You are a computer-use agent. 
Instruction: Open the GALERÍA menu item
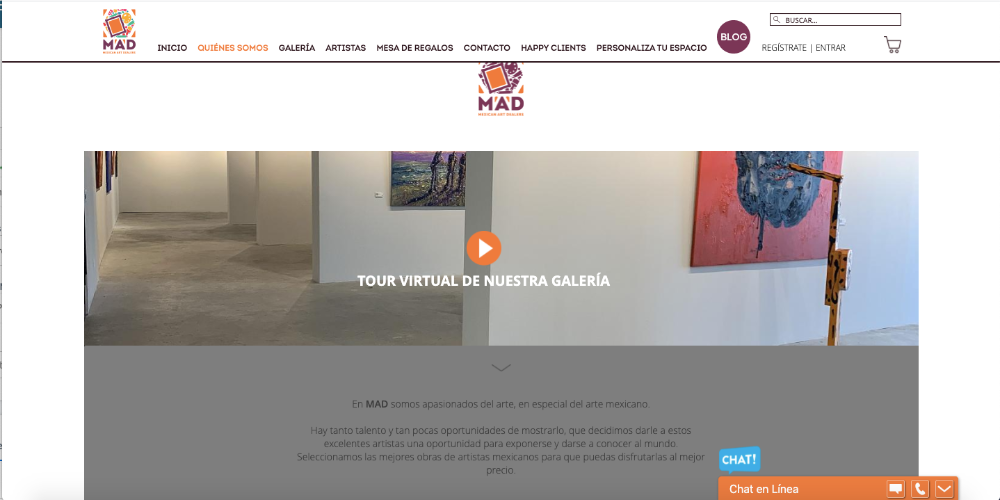pos(297,48)
